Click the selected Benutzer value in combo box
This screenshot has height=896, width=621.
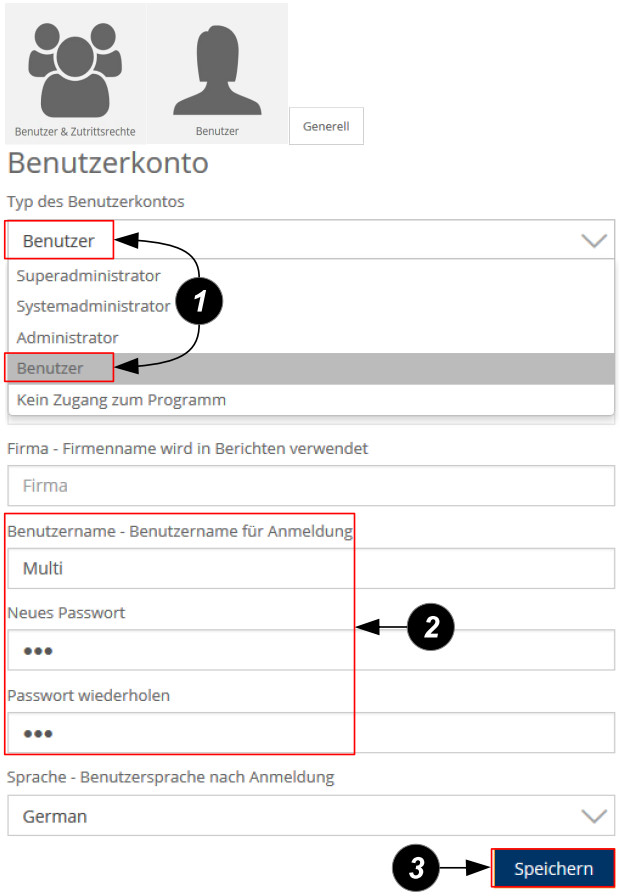(60, 241)
